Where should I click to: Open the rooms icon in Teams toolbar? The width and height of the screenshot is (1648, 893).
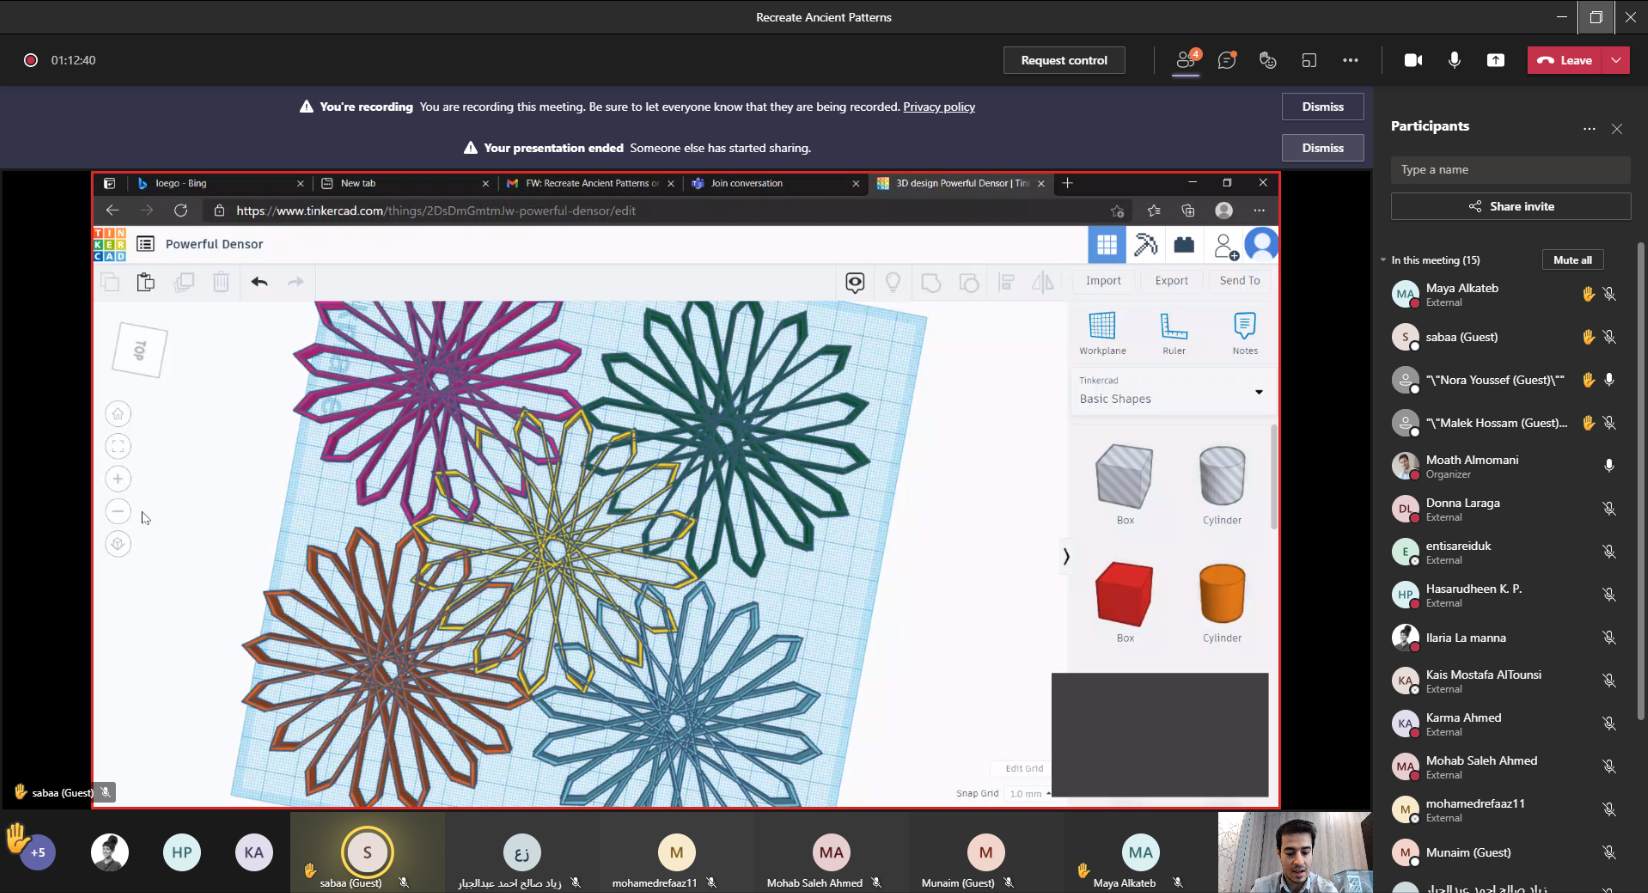(x=1309, y=60)
